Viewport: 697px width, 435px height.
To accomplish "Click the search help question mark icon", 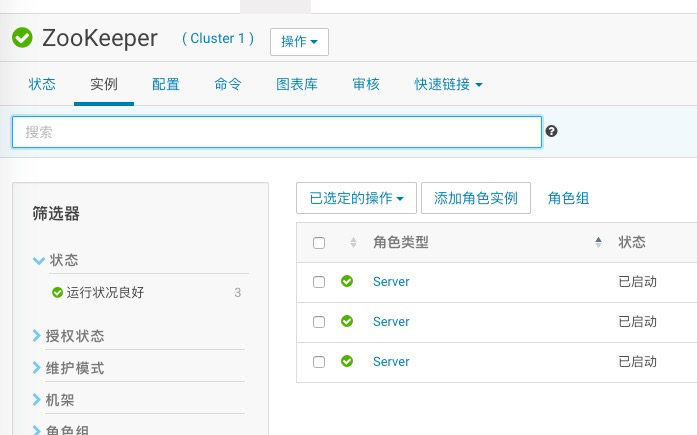I will [x=552, y=131].
